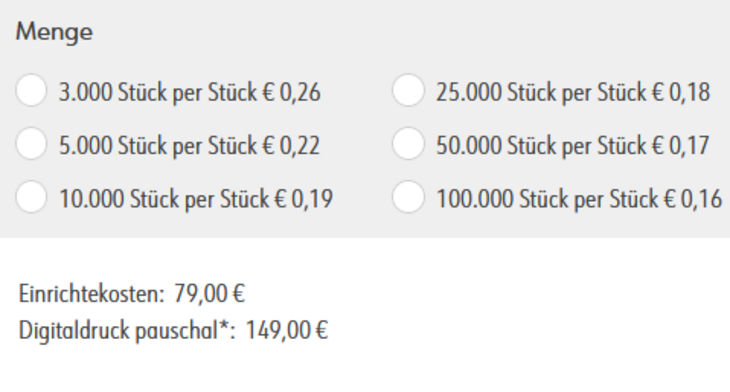Viewport: 730px width, 392px height.
Task: Select the 50.000 Stück radio button
Action: 408,143
